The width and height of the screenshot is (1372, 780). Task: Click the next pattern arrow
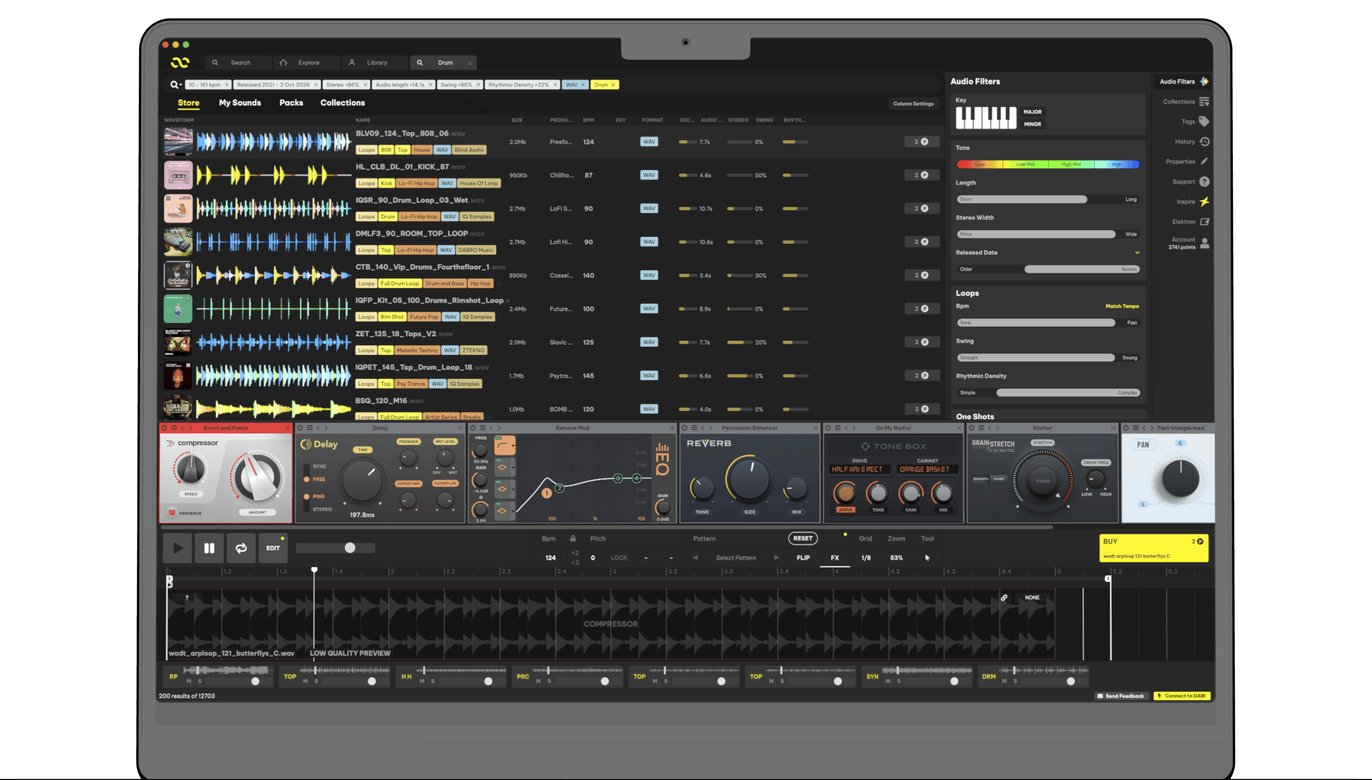pyautogui.click(x=776, y=558)
